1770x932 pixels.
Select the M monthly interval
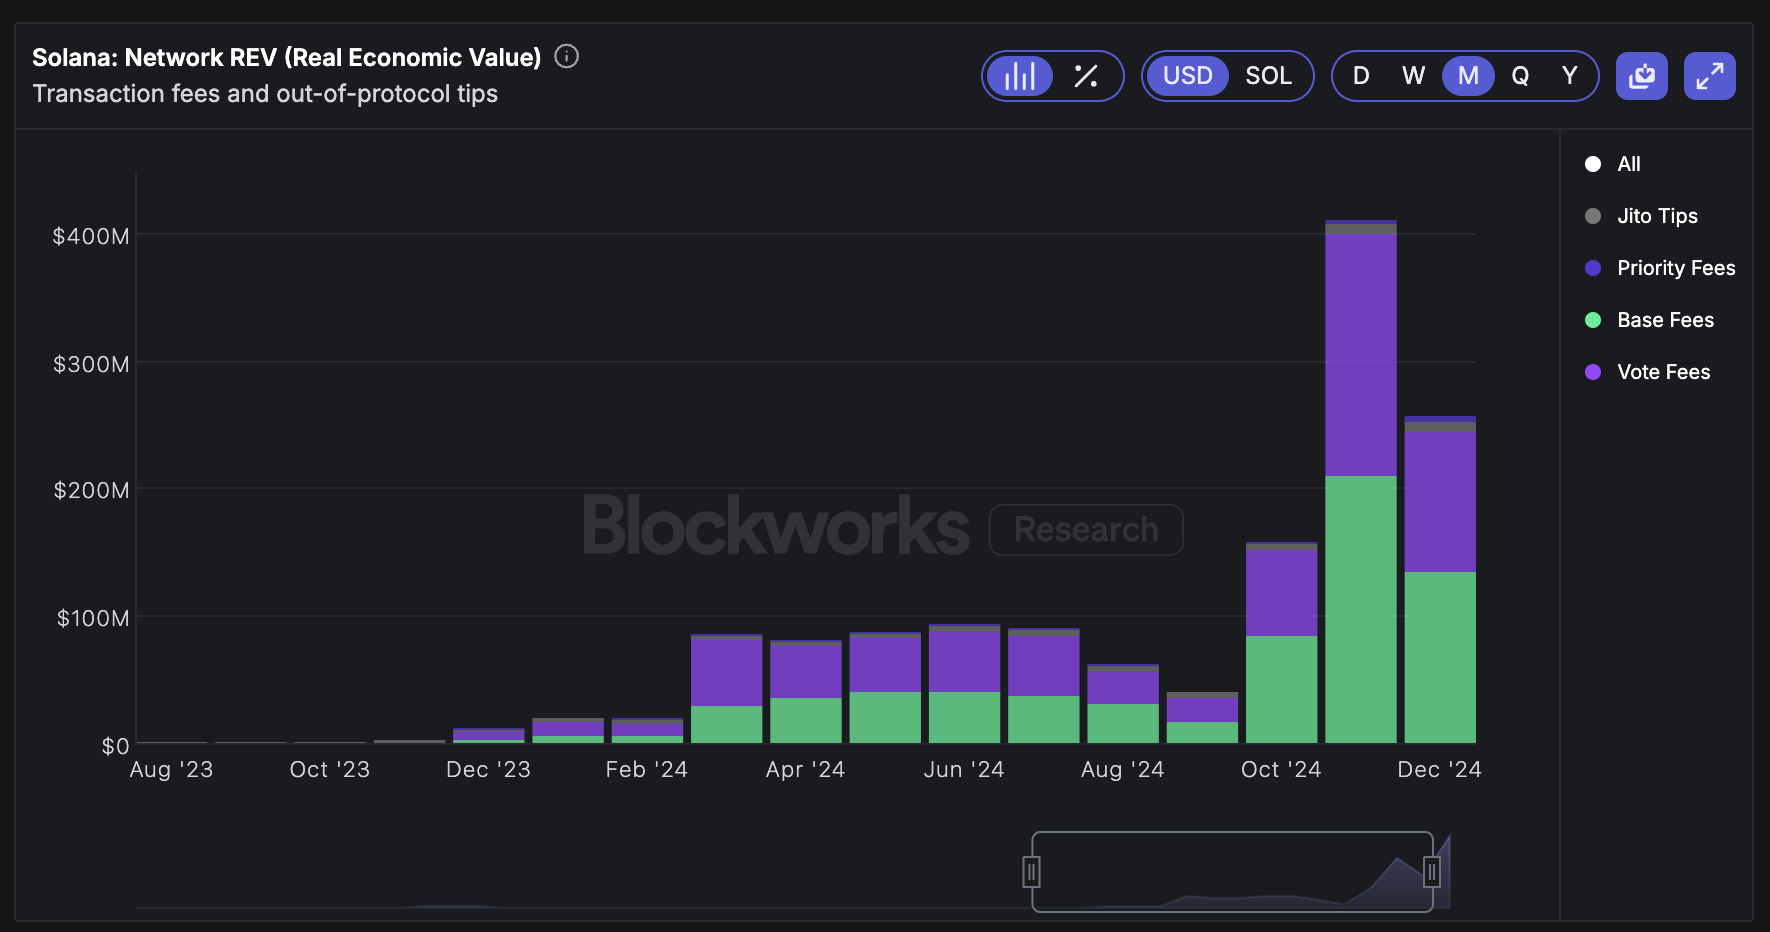[x=1468, y=75]
